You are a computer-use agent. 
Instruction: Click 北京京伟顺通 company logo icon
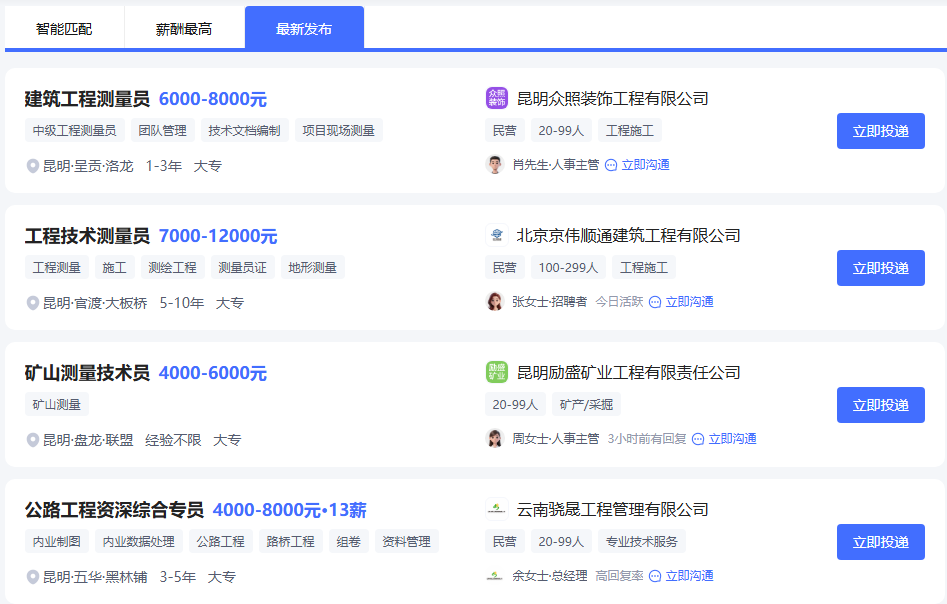coord(496,236)
